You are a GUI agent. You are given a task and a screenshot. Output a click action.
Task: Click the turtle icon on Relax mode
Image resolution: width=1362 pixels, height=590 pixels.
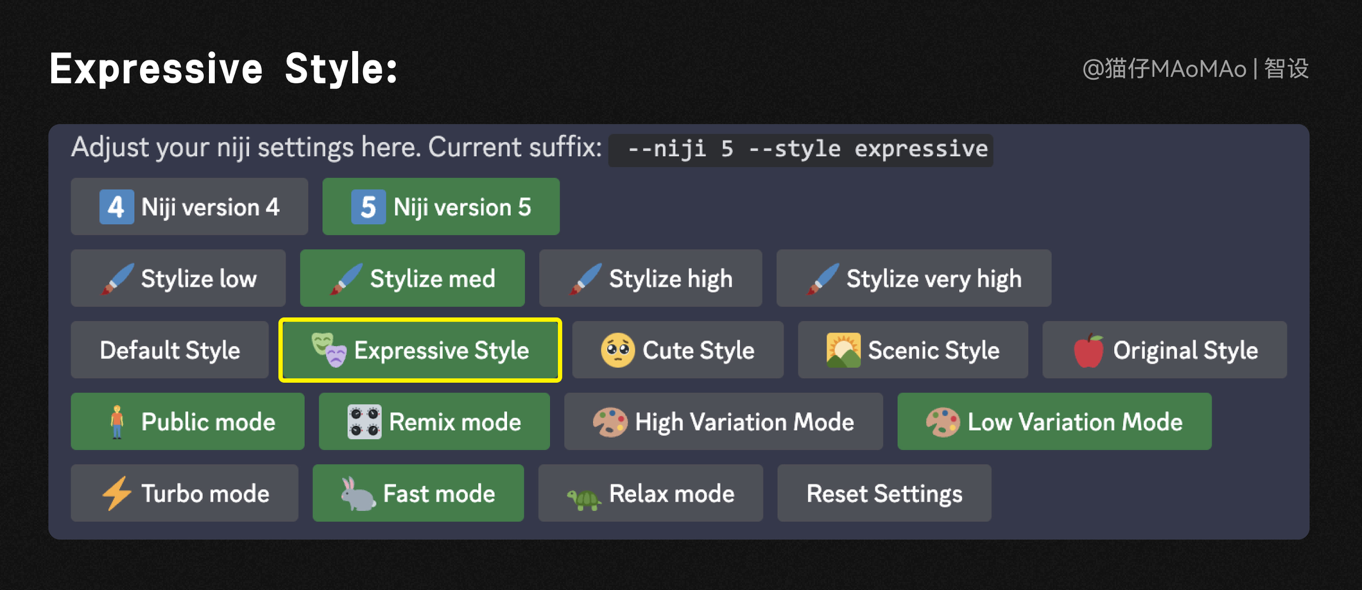tap(584, 496)
